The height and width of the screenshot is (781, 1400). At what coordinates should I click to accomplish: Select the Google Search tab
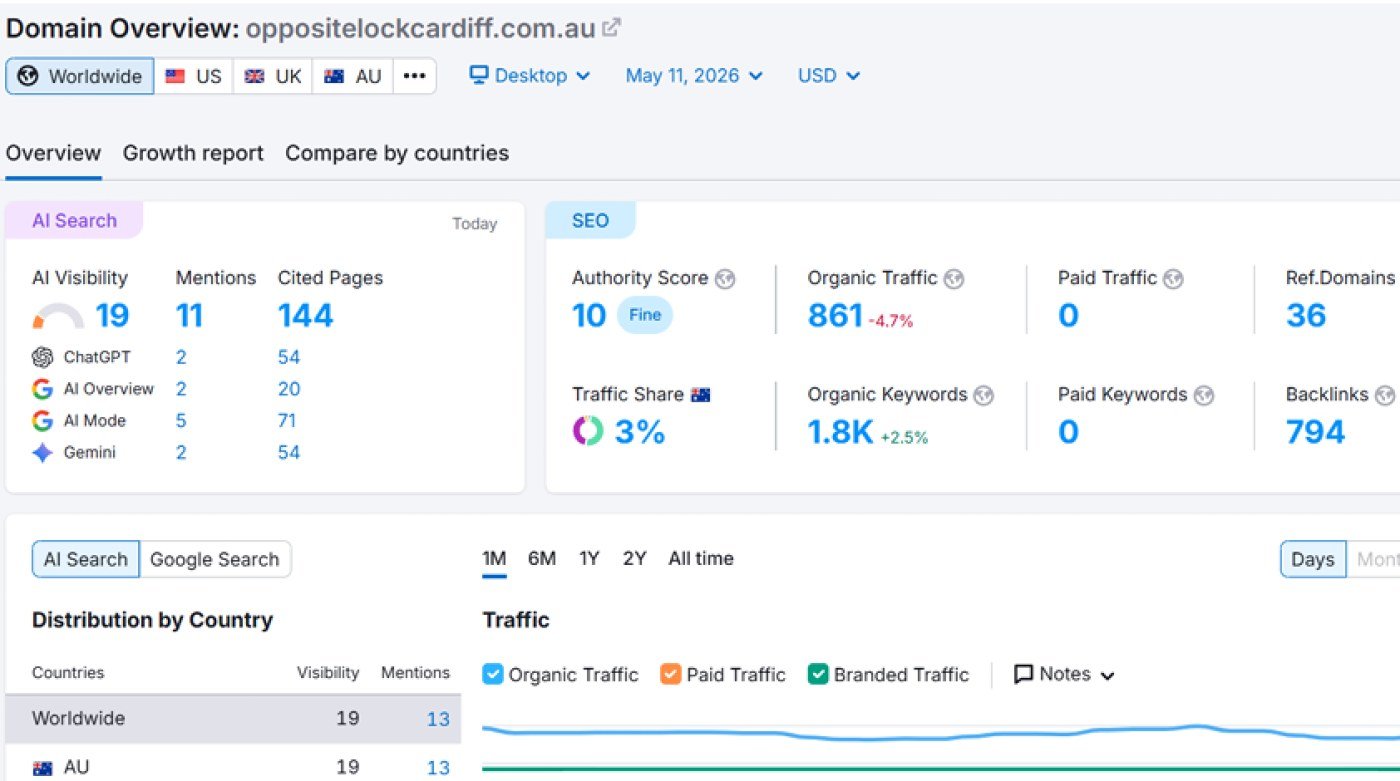click(215, 560)
